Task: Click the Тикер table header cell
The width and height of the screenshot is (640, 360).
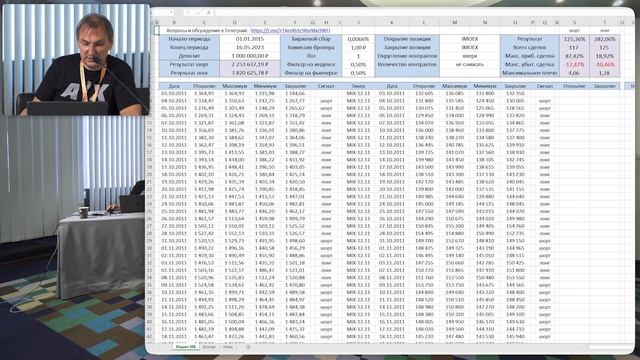Action: (358, 86)
